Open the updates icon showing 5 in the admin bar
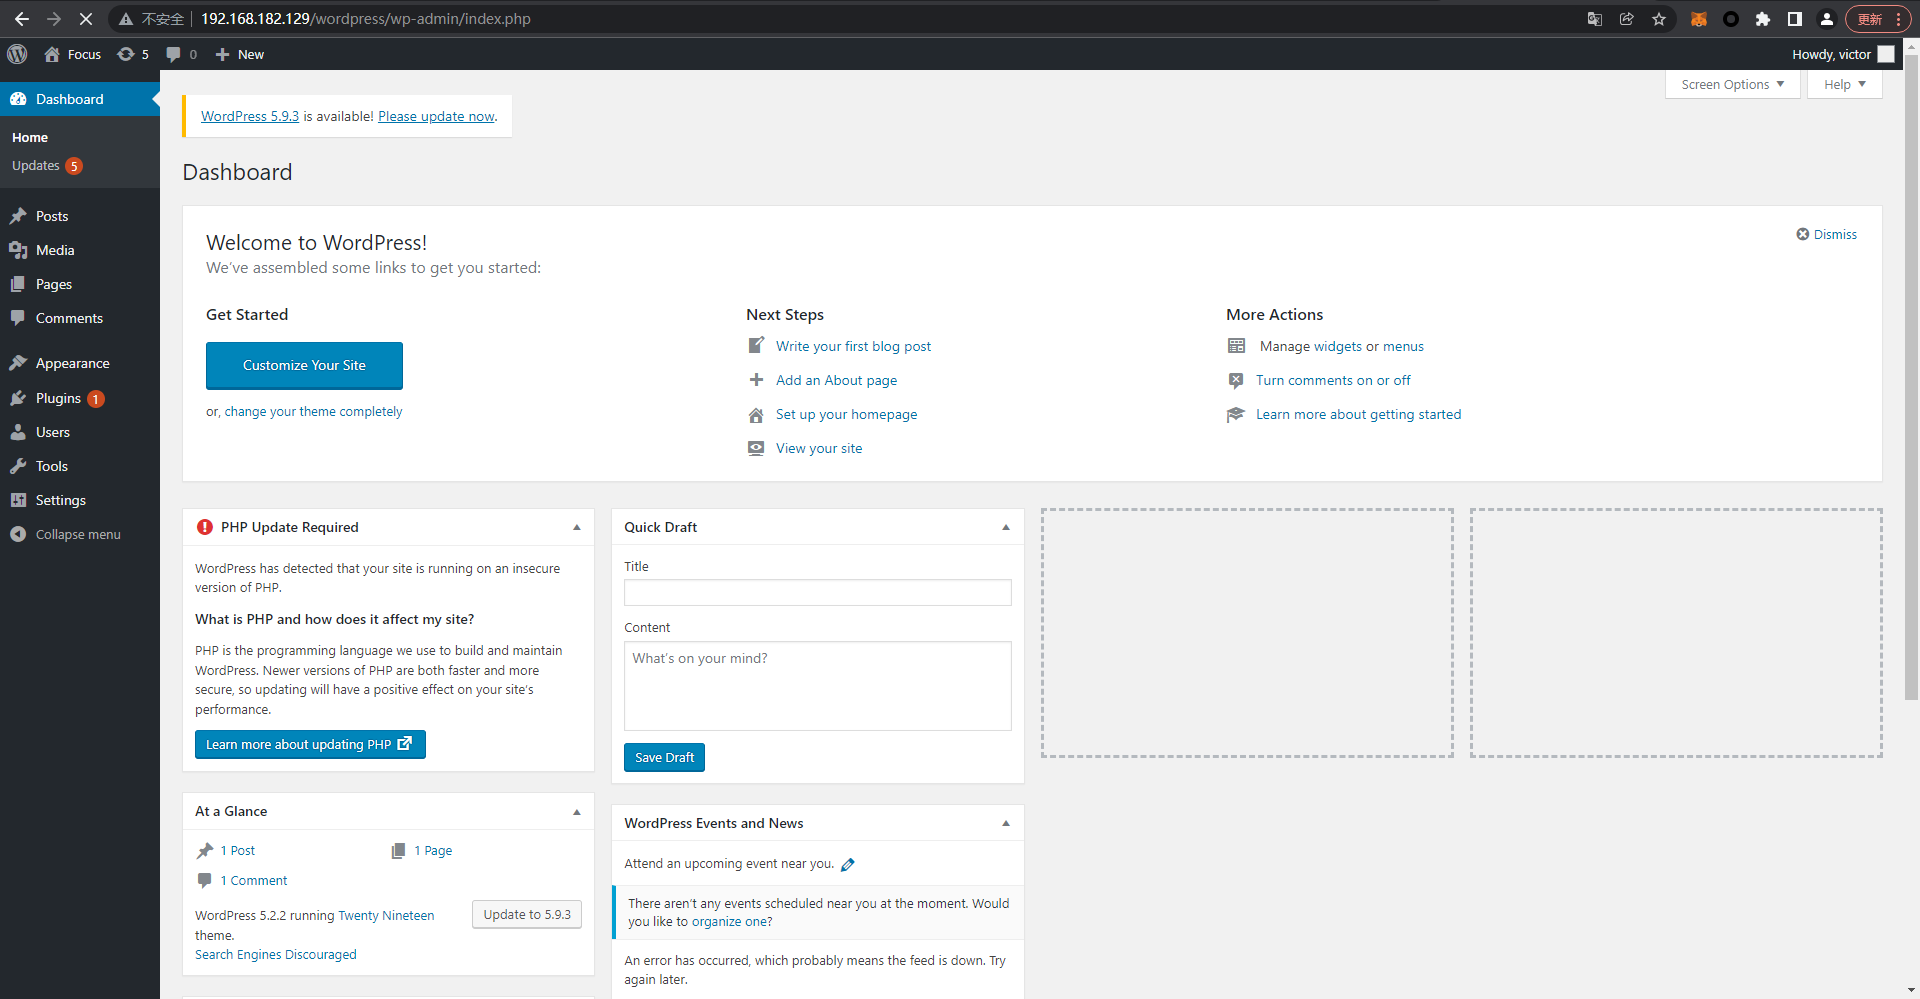The height and width of the screenshot is (999, 1920). pyautogui.click(x=126, y=54)
